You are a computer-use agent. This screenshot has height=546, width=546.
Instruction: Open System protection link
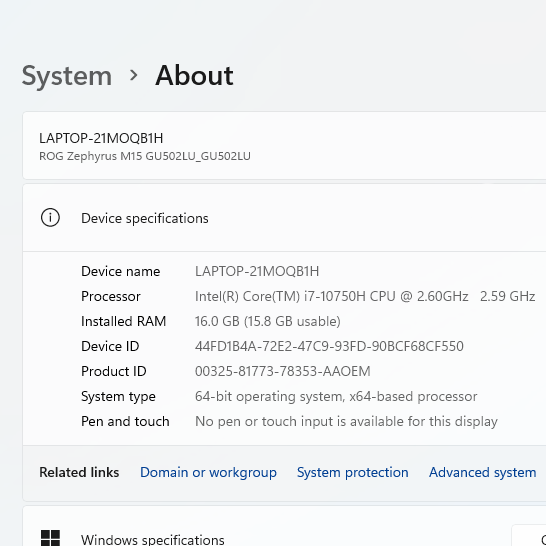point(352,473)
